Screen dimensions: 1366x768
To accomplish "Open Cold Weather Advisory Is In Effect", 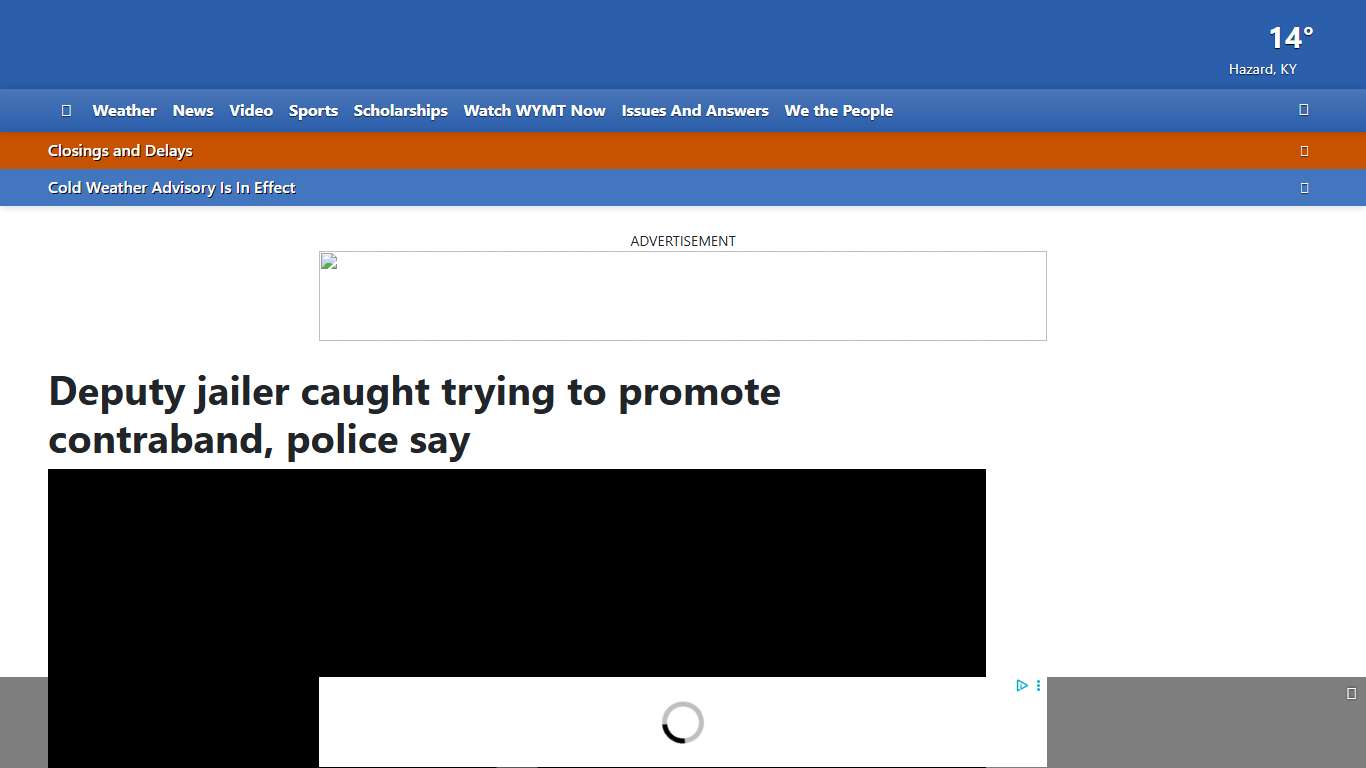I will (x=172, y=188).
